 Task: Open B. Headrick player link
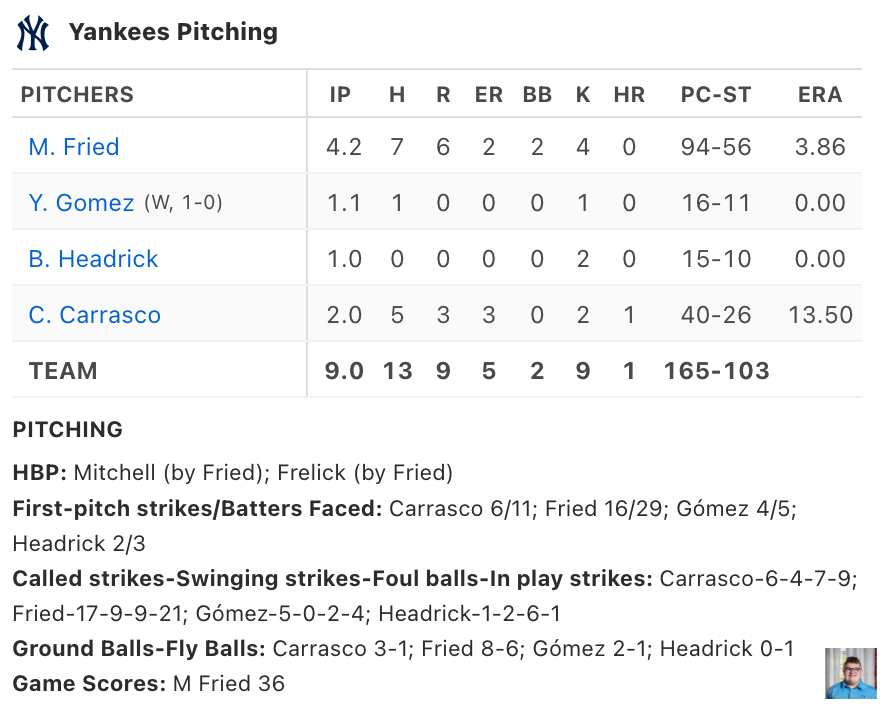click(x=93, y=259)
